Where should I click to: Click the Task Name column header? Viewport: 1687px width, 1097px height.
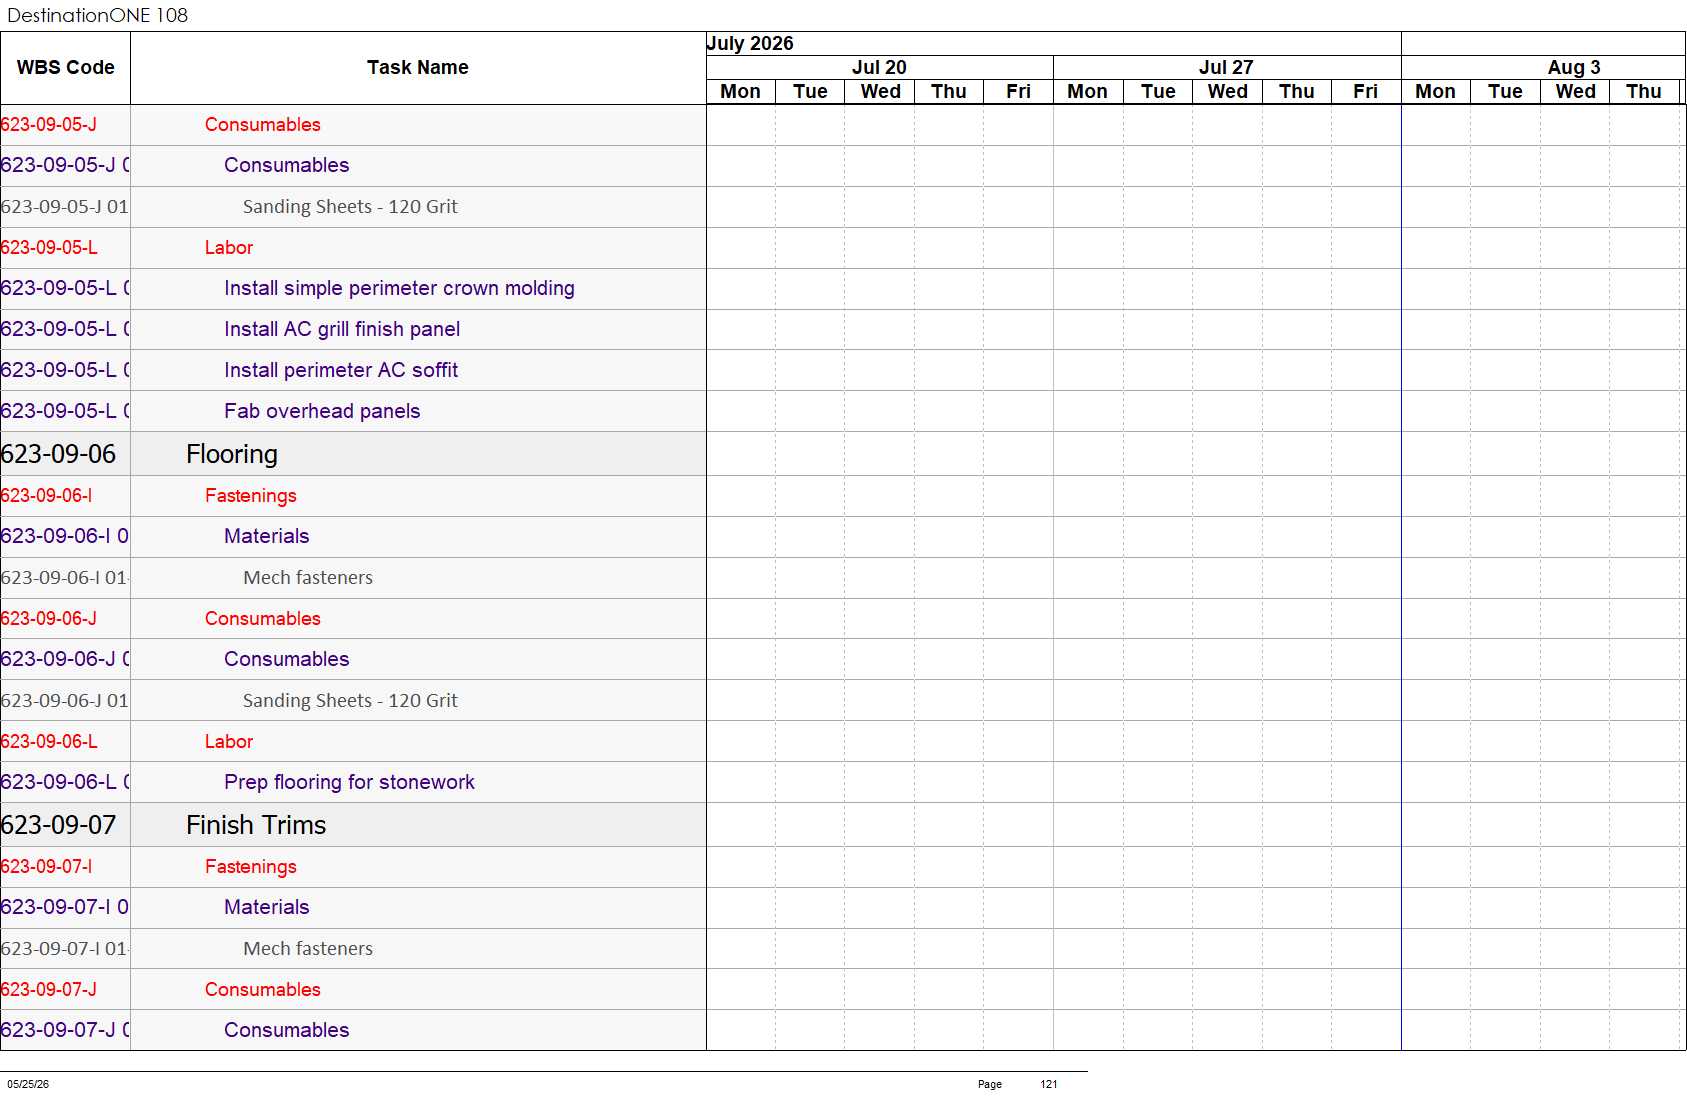[x=418, y=68]
